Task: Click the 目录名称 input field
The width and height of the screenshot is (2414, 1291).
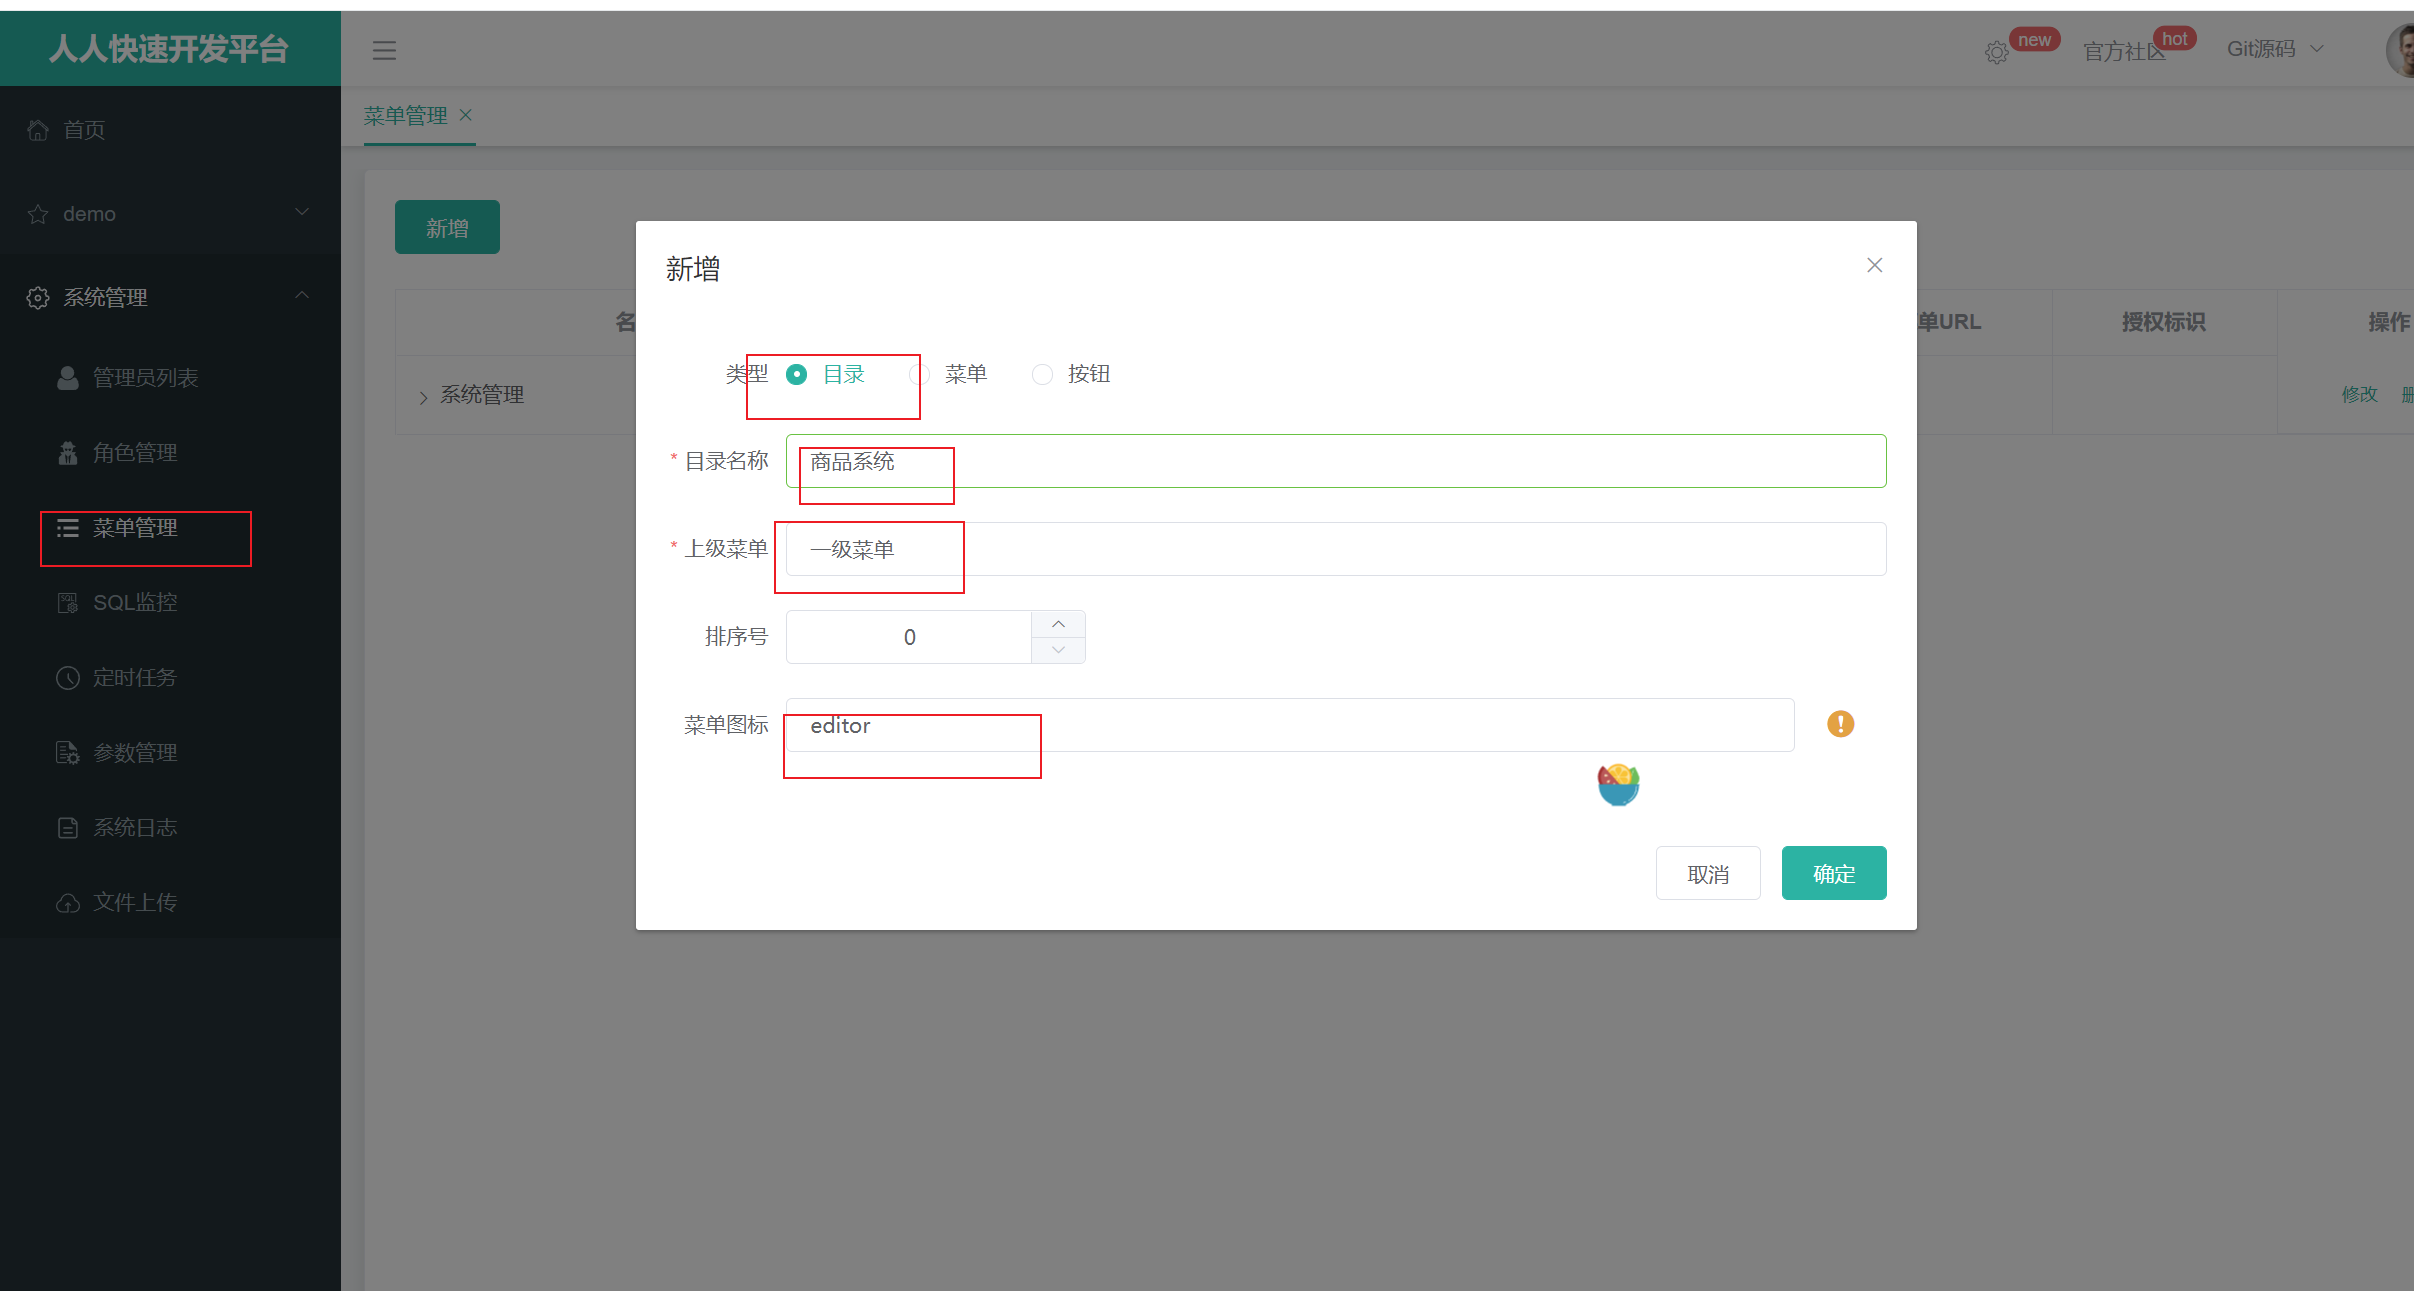Action: (1335, 461)
